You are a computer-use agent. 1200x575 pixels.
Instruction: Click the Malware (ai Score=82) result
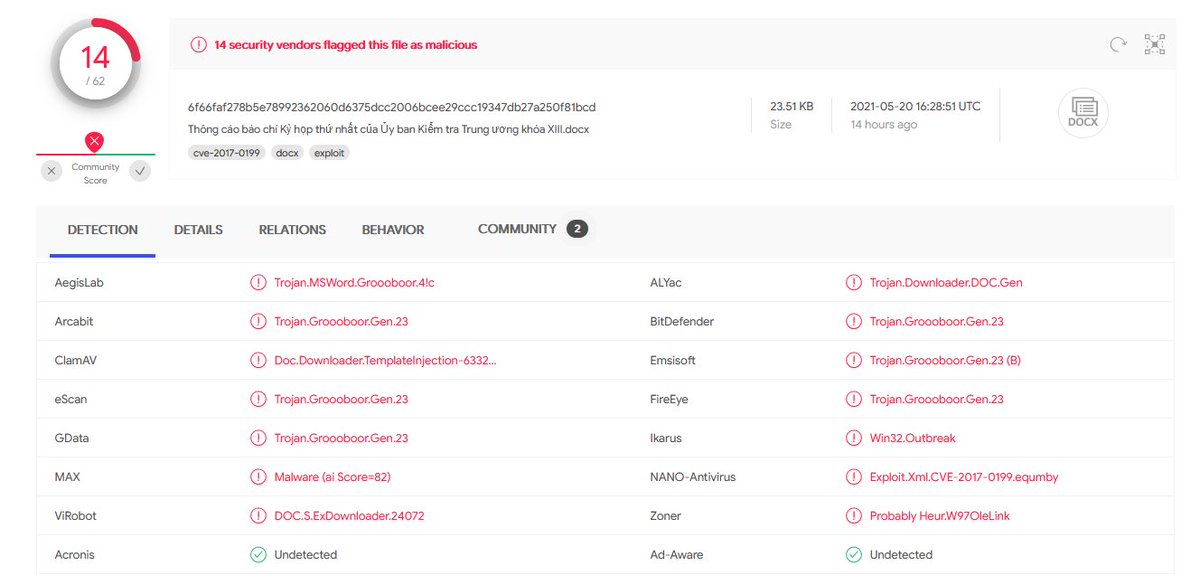[x=332, y=477]
